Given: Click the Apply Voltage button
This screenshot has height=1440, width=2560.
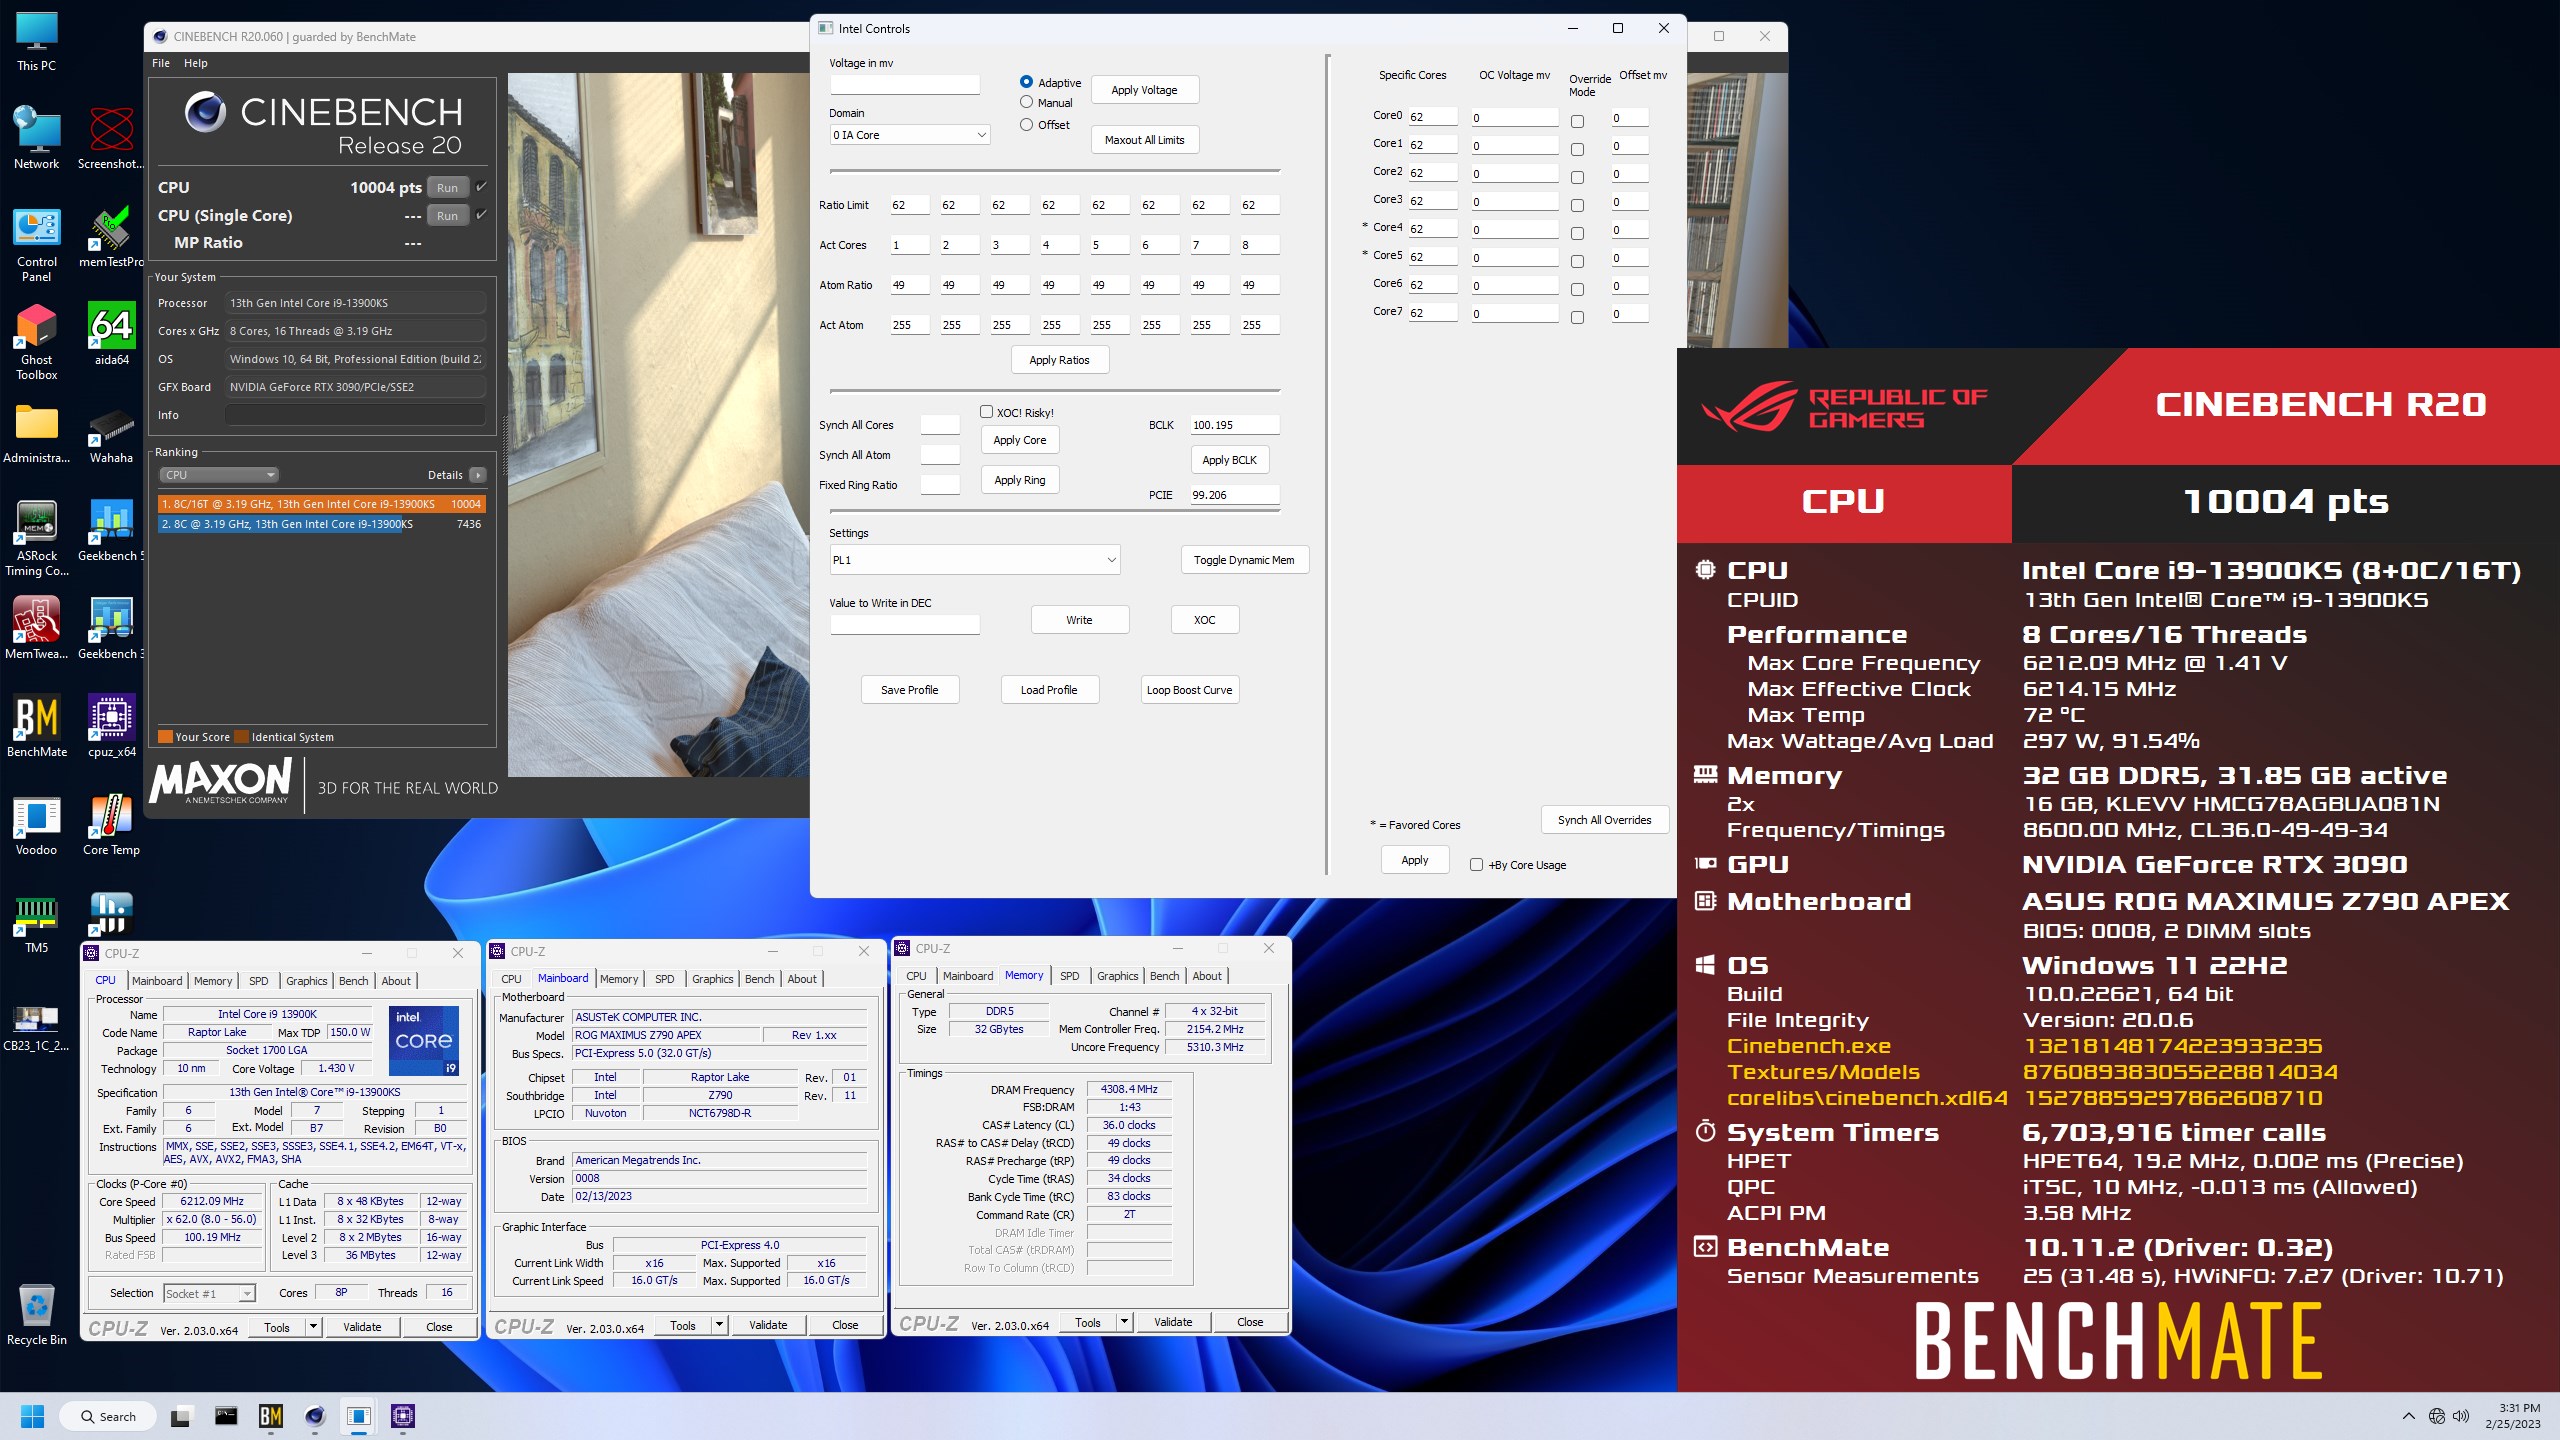Looking at the screenshot, I should click(1145, 90).
